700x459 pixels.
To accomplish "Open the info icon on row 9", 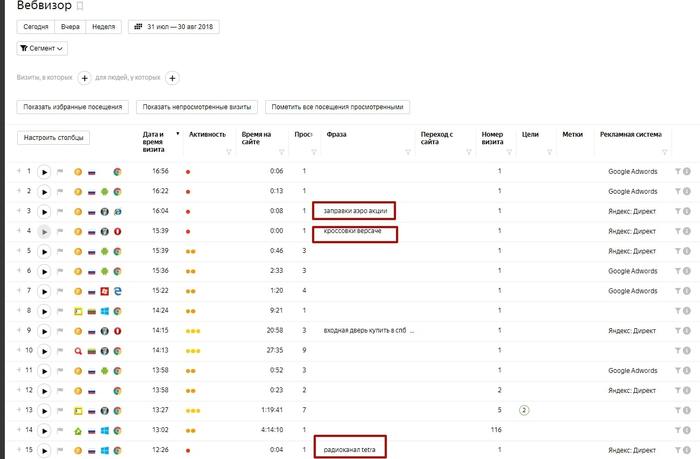I will (687, 330).
